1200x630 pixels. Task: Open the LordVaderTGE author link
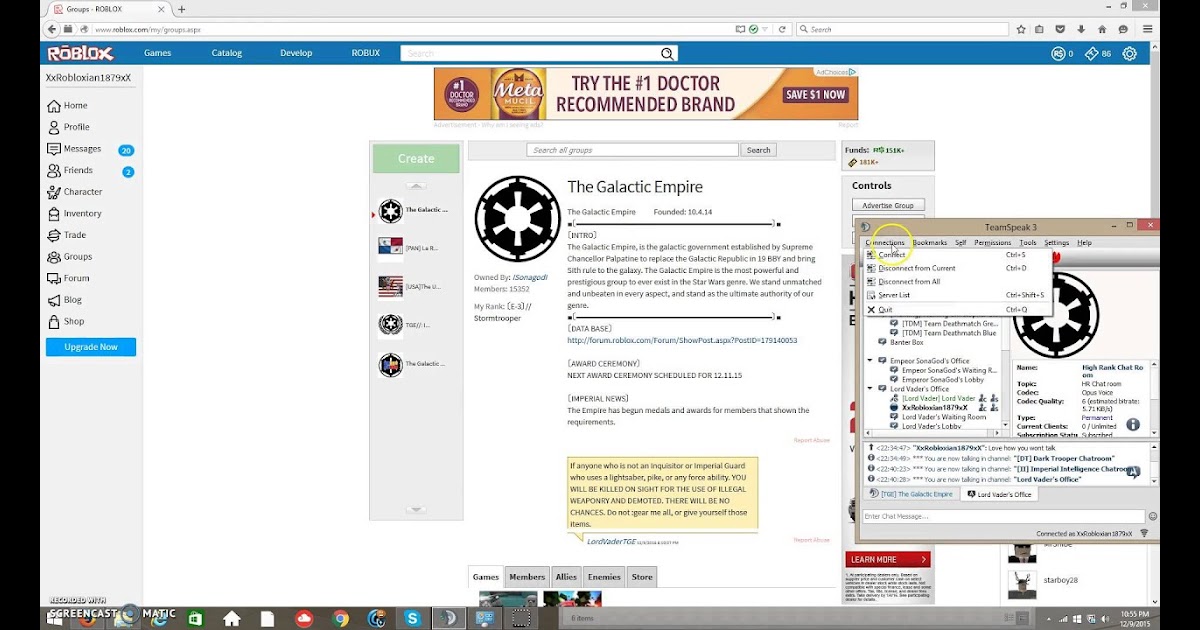point(611,541)
